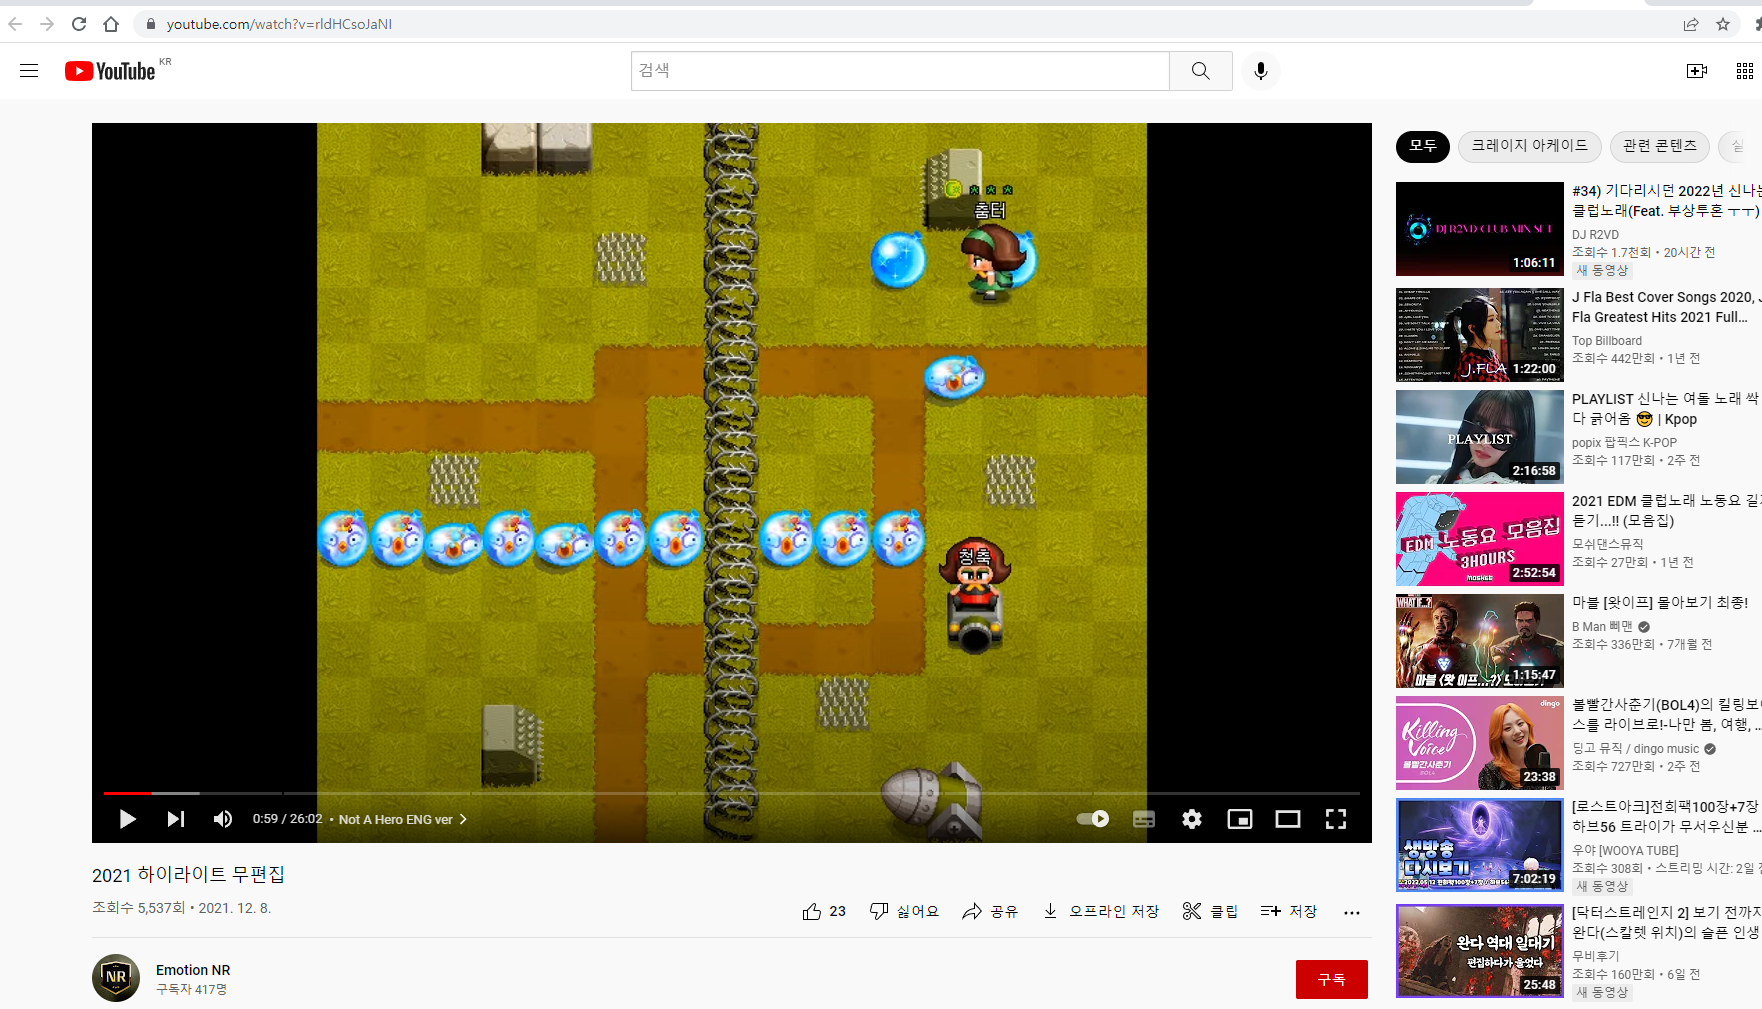Select the '크레이지 아케이드' filter chip
The image size is (1762, 1009).
click(1530, 146)
